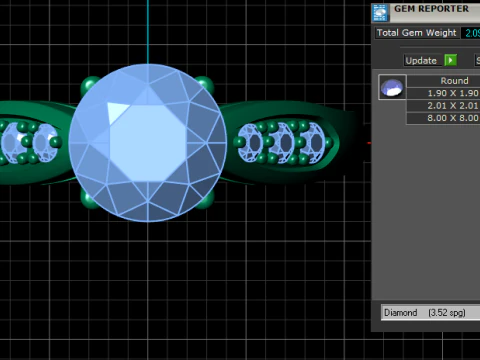The height and width of the screenshot is (360, 480).
Task: Click the Update button label
Action: [421, 60]
